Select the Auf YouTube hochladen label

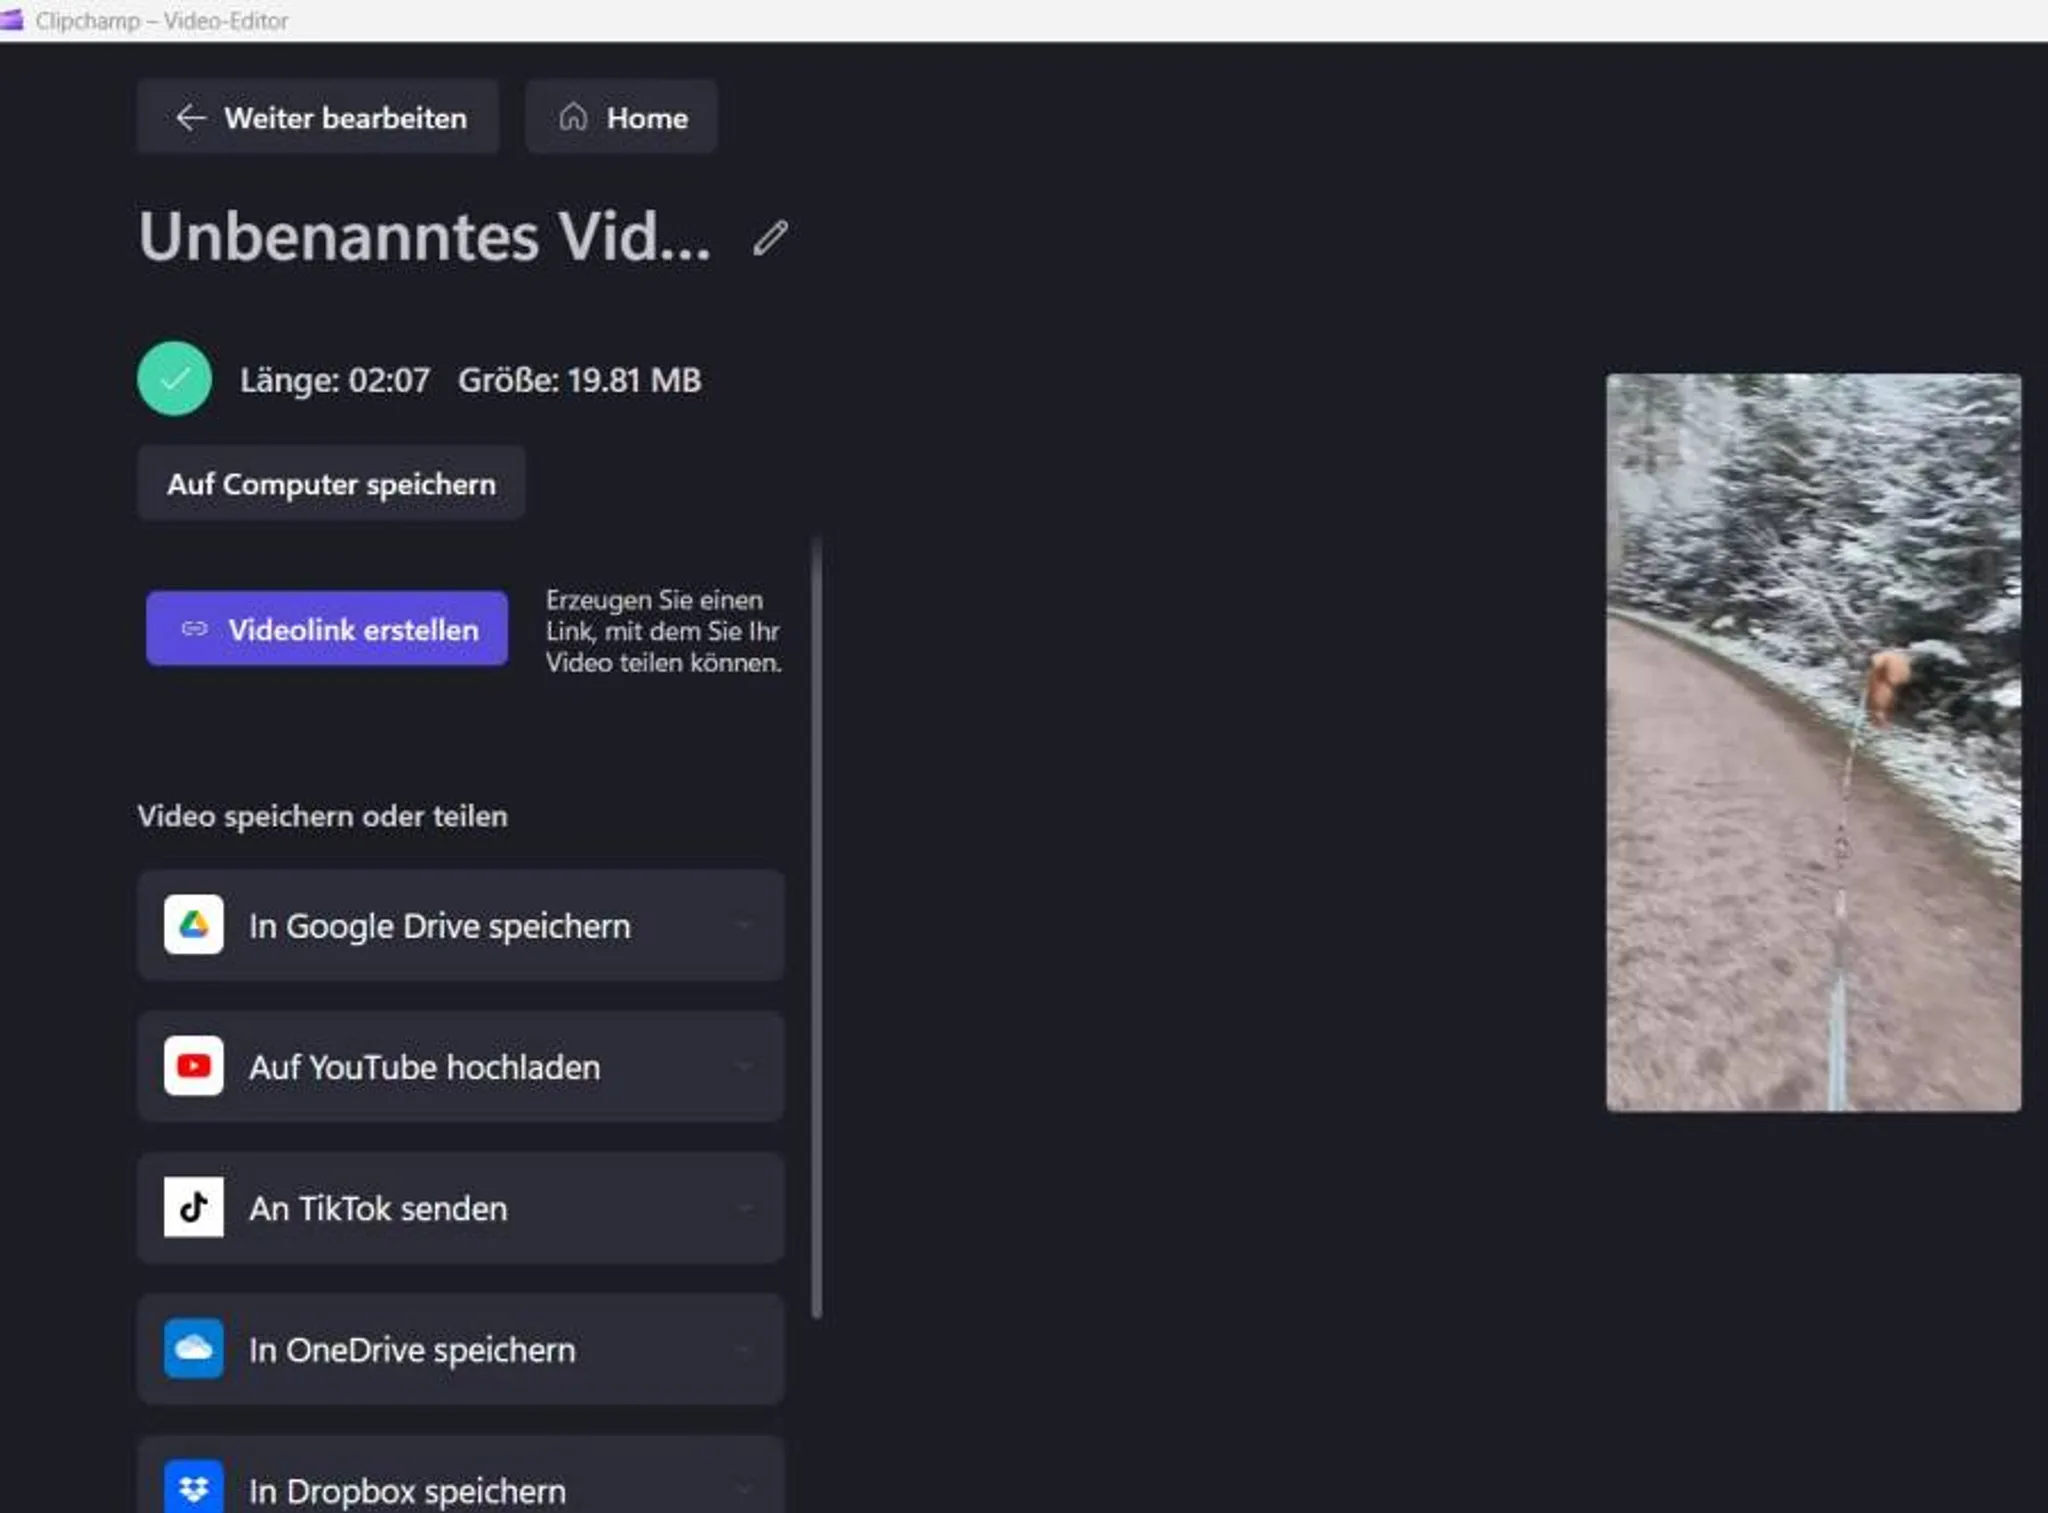click(425, 1067)
